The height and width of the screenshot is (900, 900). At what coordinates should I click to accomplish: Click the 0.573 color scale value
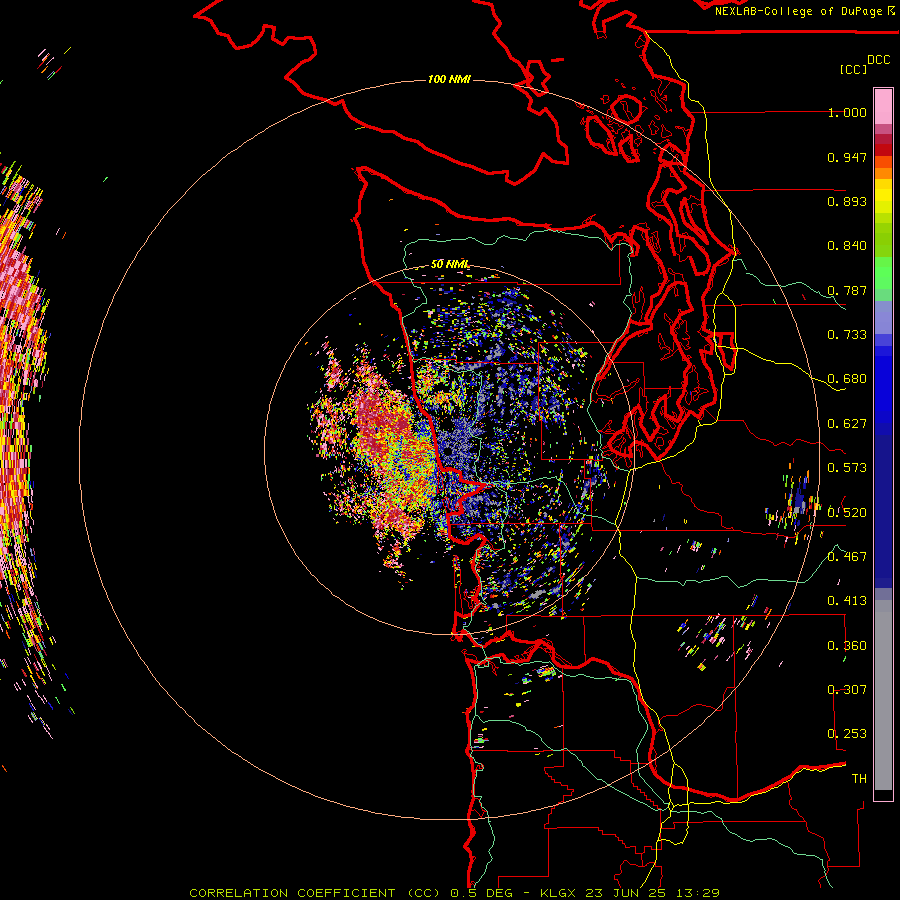point(847,468)
